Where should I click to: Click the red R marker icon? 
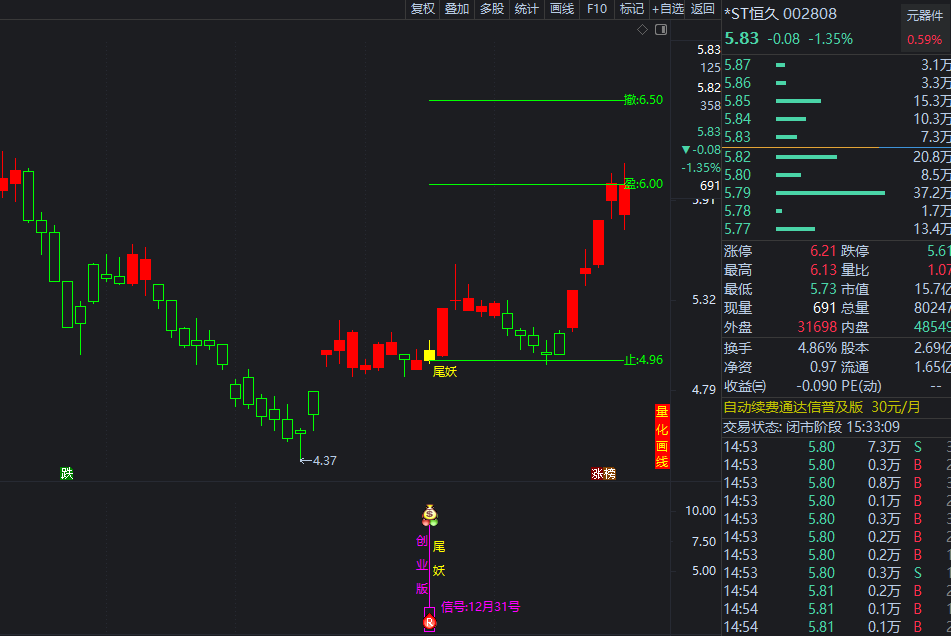pos(430,622)
